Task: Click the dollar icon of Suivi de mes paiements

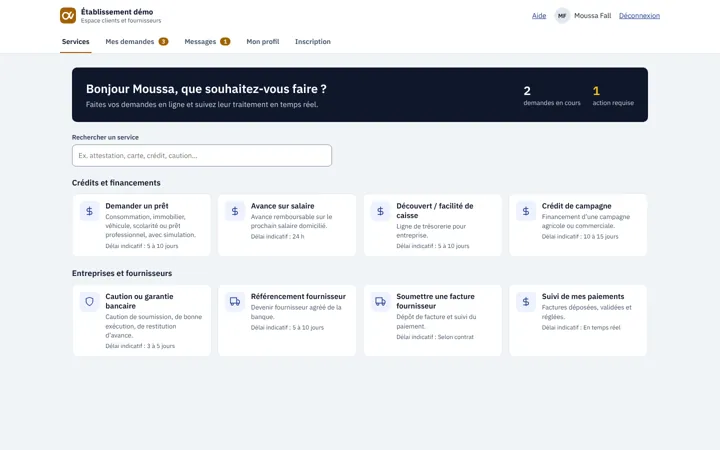Action: [526, 302]
